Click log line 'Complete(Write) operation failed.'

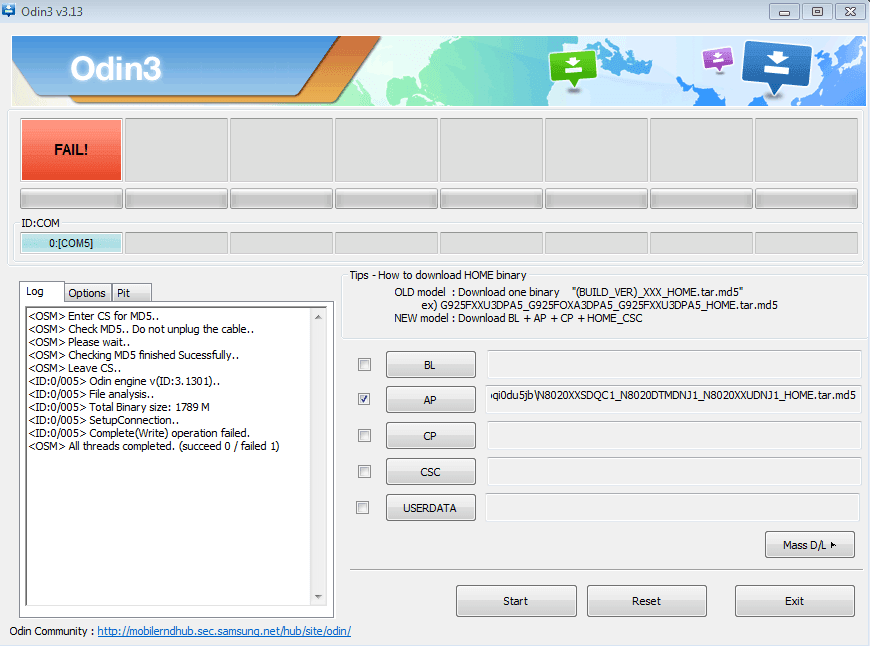click(x=139, y=433)
